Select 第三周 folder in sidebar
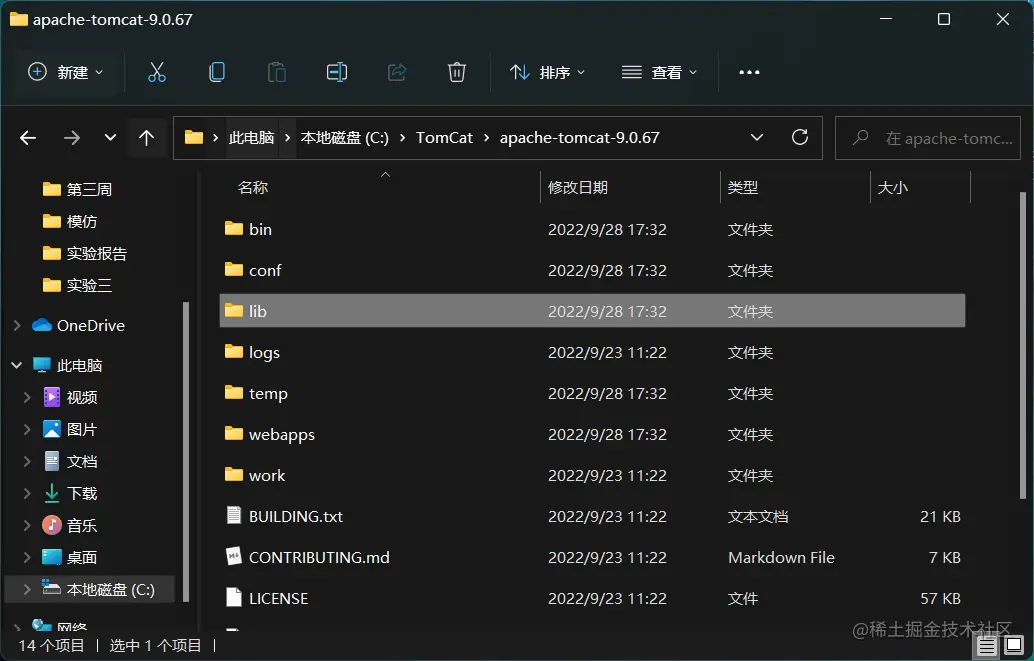 (x=78, y=189)
